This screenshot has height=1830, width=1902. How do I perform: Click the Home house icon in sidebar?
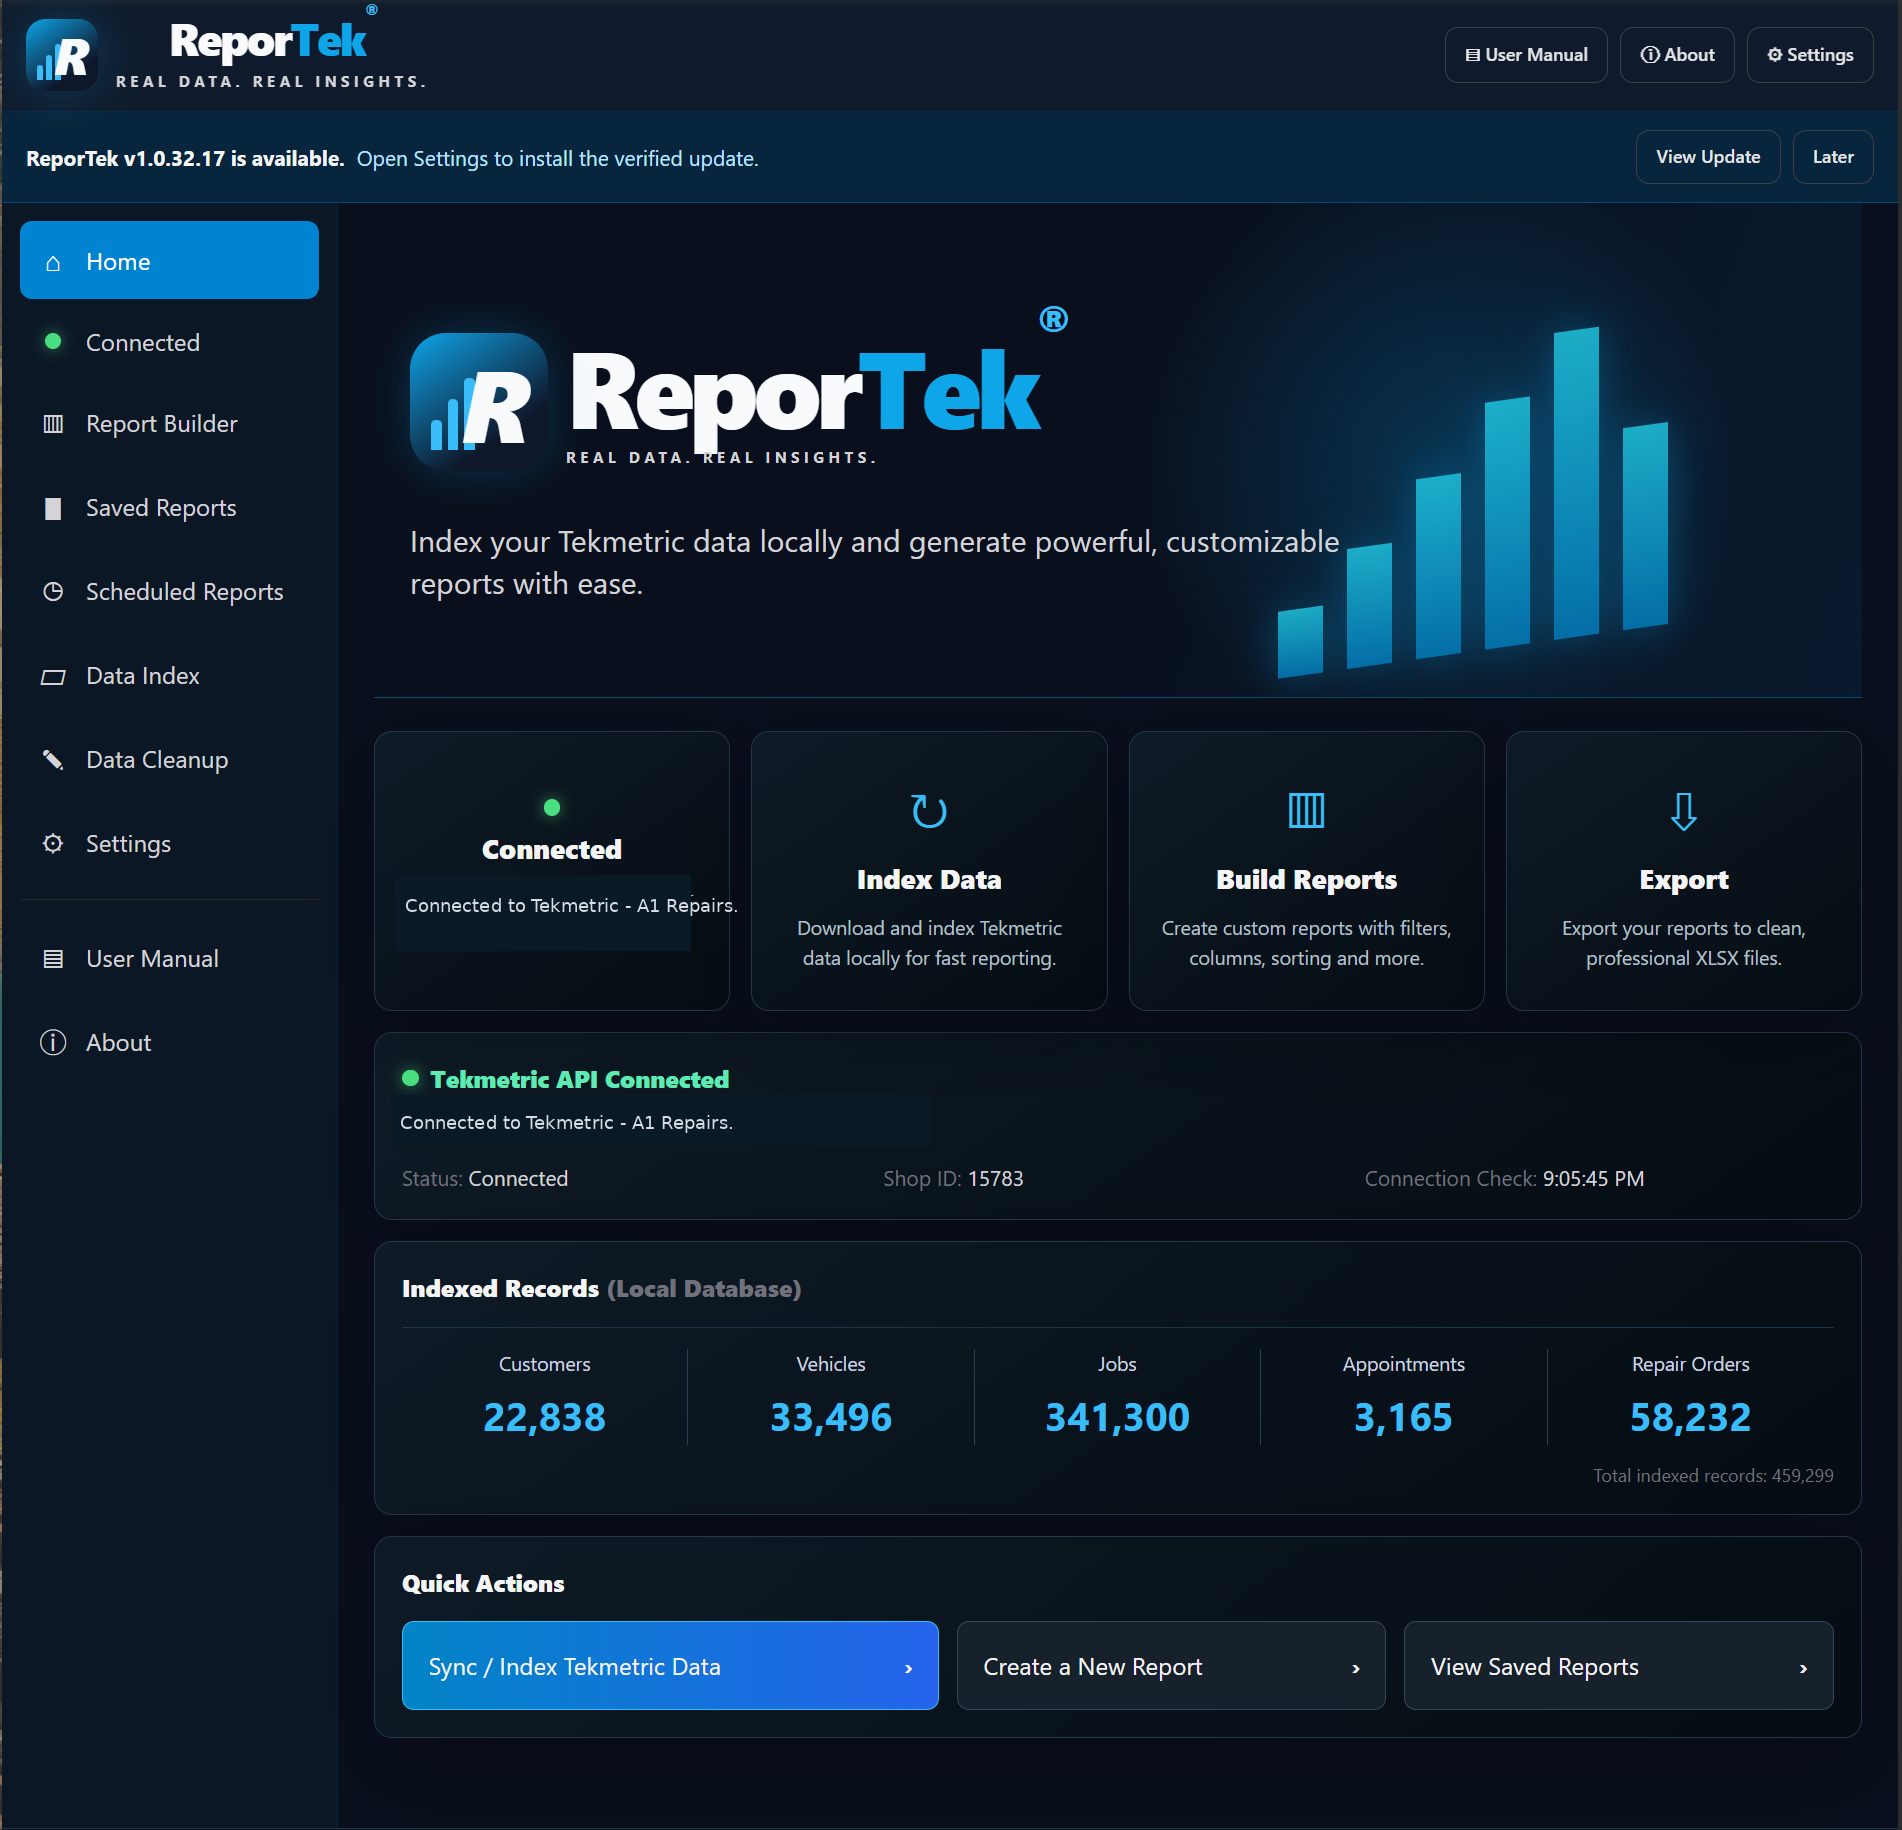click(x=53, y=263)
